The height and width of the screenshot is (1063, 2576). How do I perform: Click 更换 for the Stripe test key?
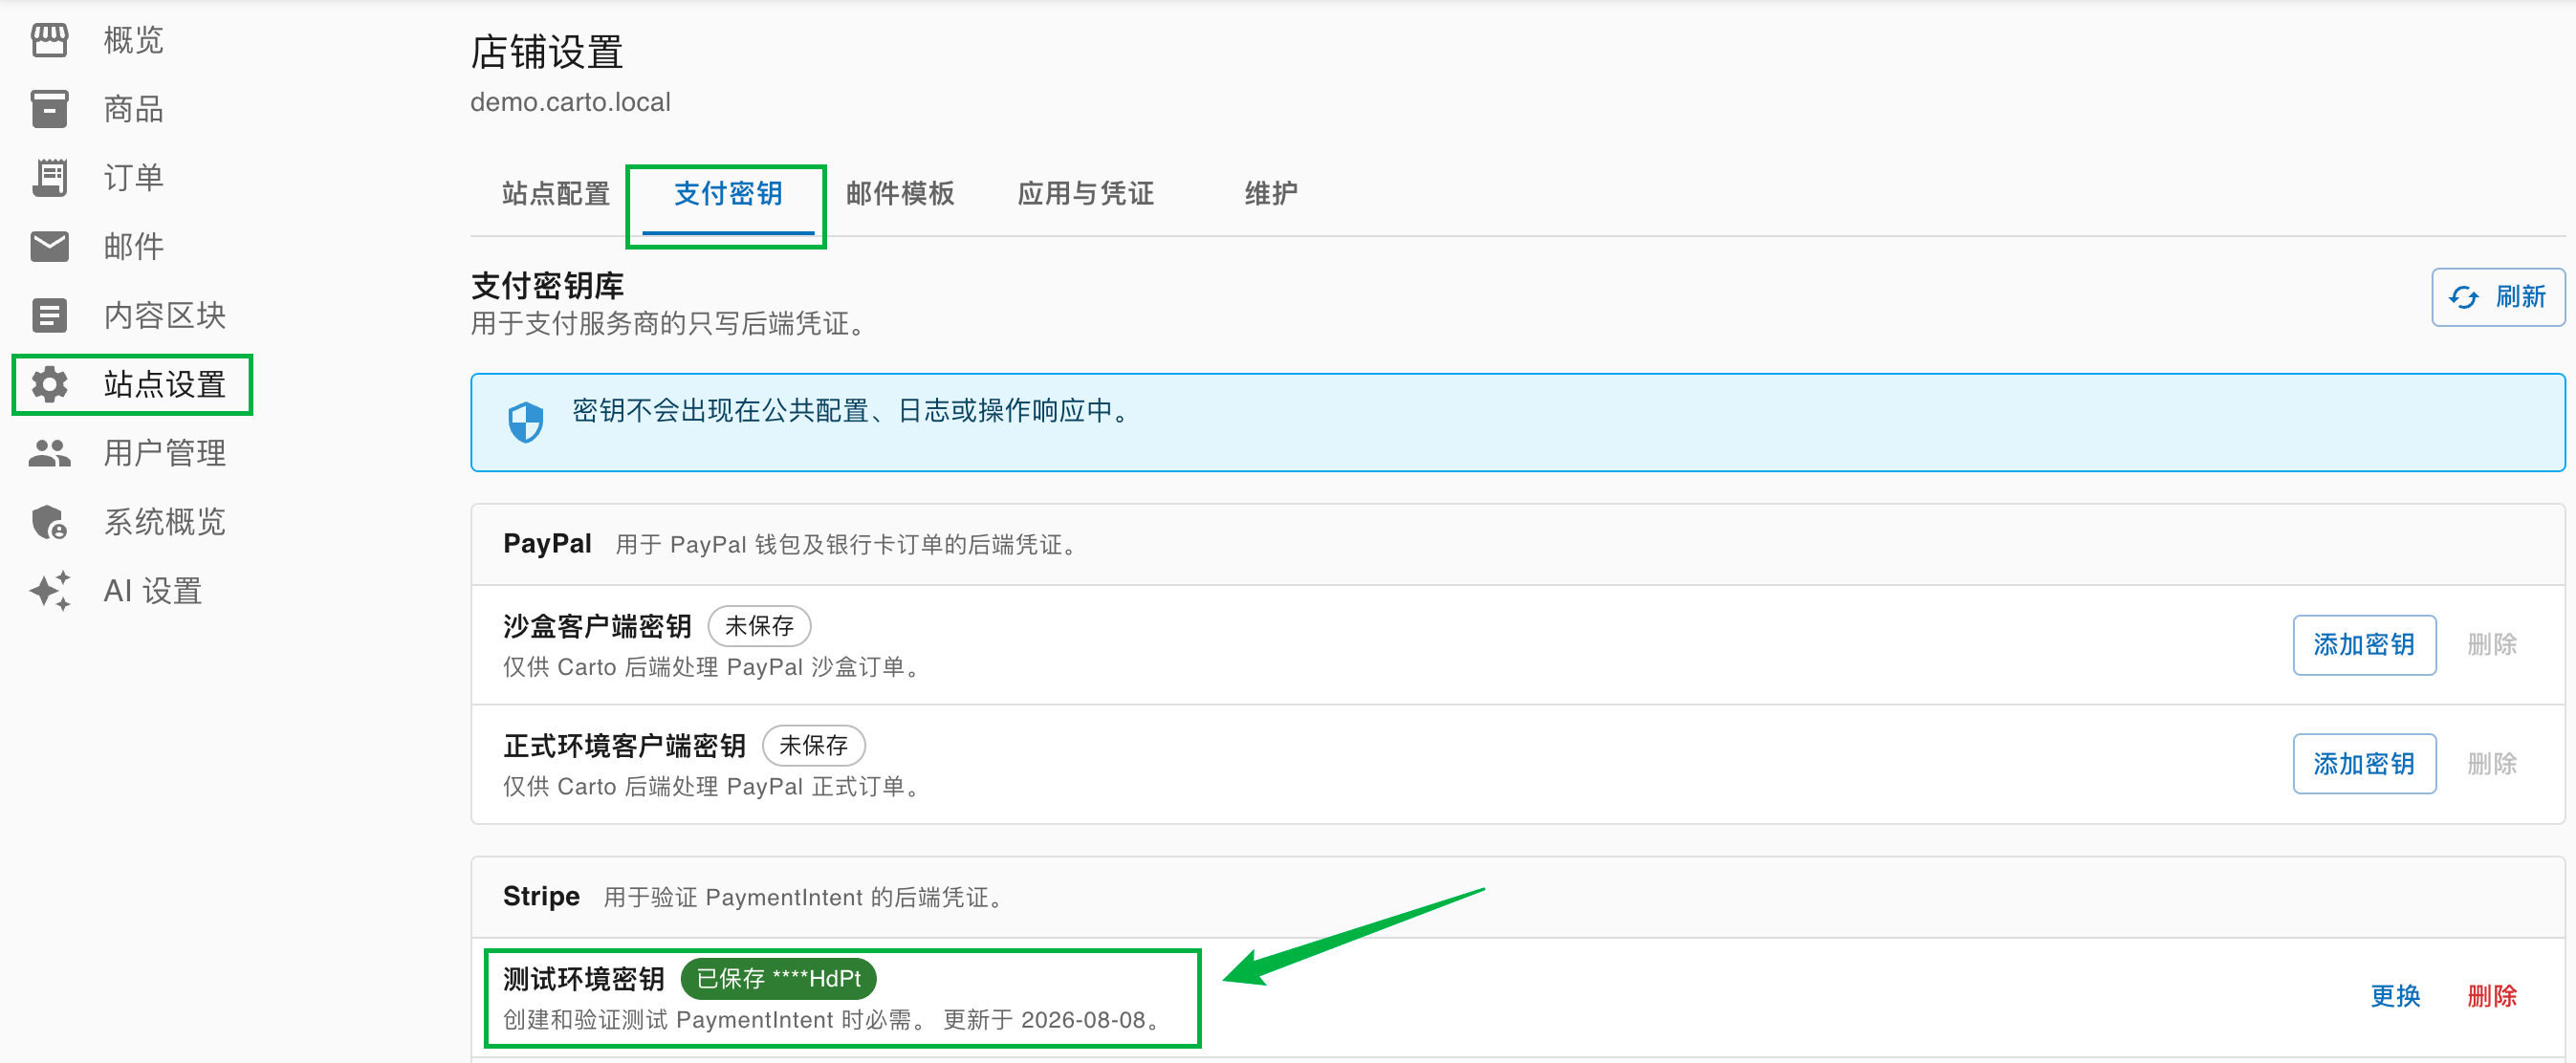coord(2395,996)
